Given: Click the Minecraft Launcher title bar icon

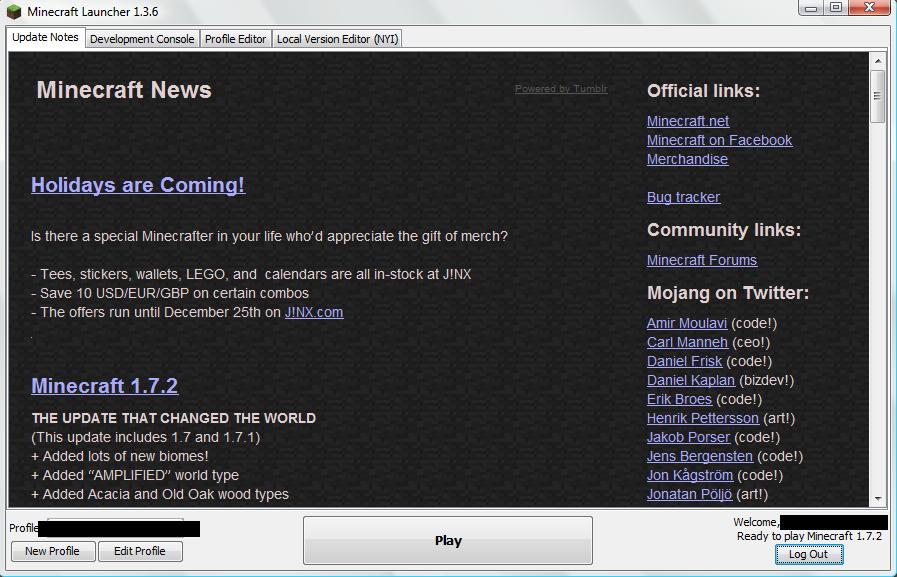Looking at the screenshot, I should pyautogui.click(x=14, y=11).
